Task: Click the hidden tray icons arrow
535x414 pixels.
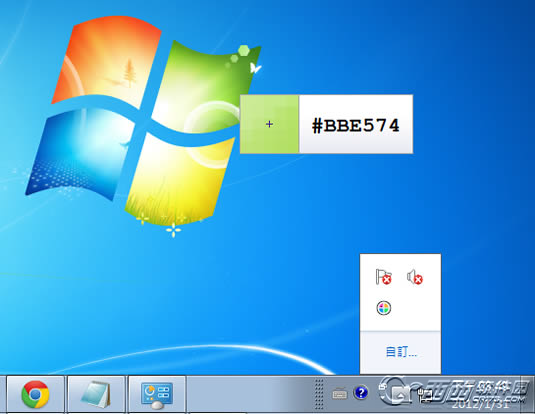Action: pyautogui.click(x=401, y=394)
